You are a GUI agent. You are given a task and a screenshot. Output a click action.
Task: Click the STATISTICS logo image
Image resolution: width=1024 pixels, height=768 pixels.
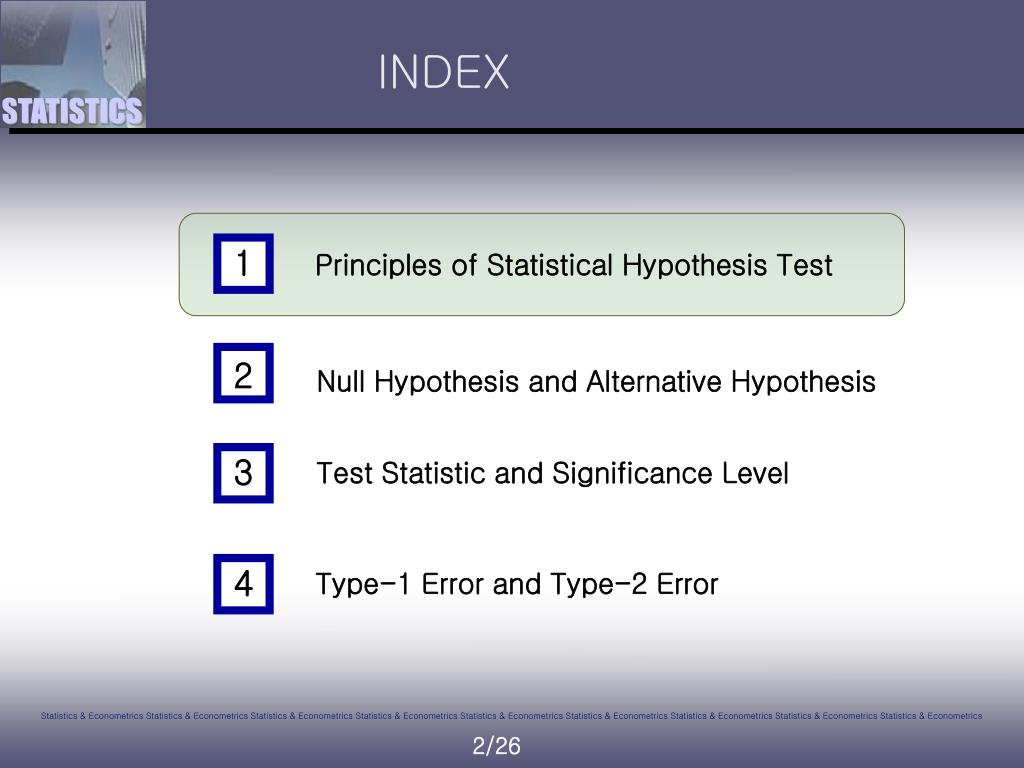(x=73, y=64)
